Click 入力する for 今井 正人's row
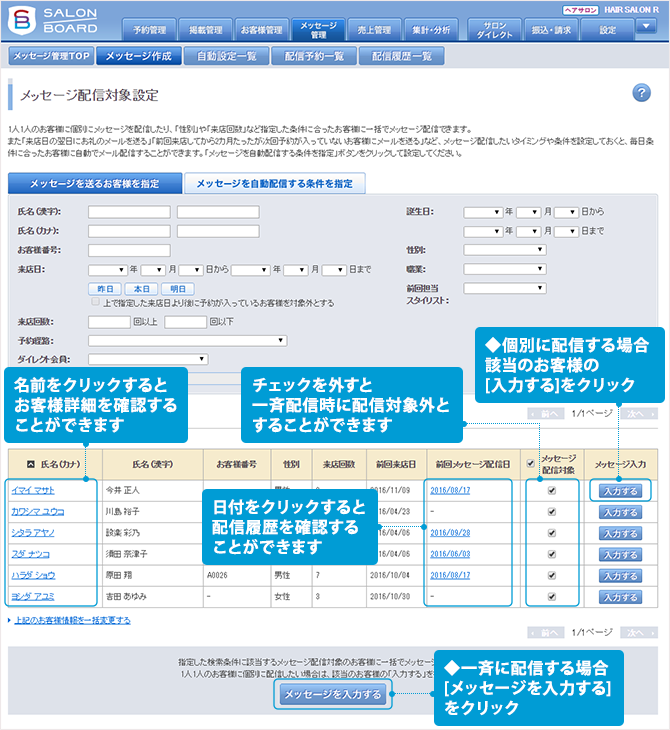Screen dimensions: 670x730 619,491
